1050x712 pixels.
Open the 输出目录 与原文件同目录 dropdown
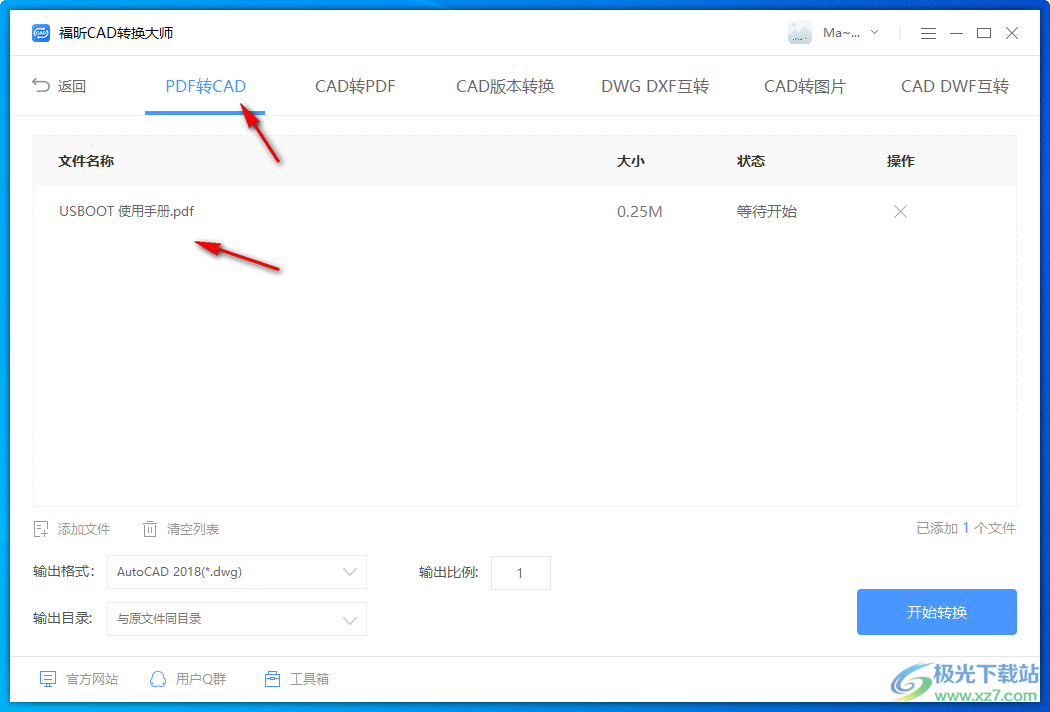237,619
